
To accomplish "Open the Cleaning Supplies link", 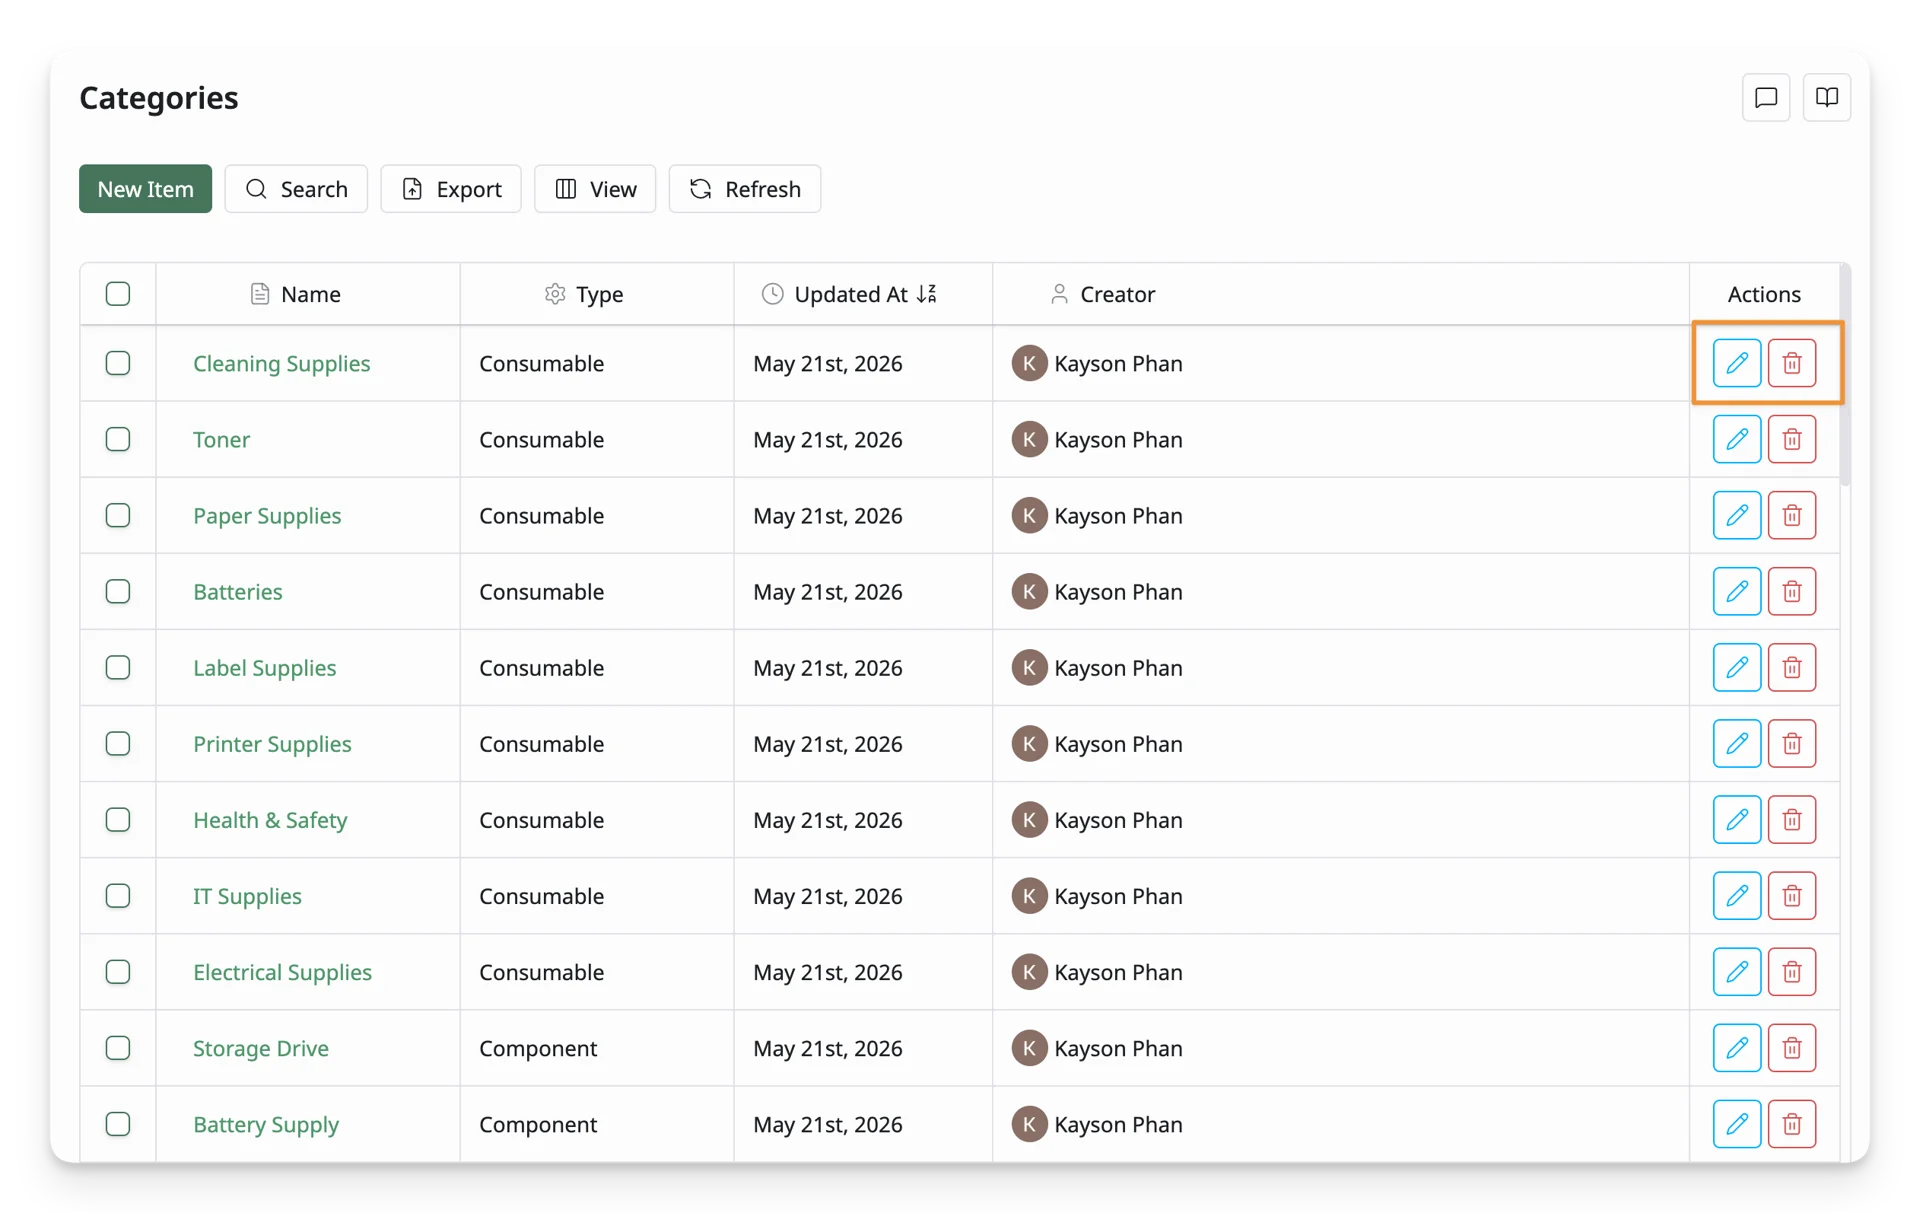I will 281,363.
